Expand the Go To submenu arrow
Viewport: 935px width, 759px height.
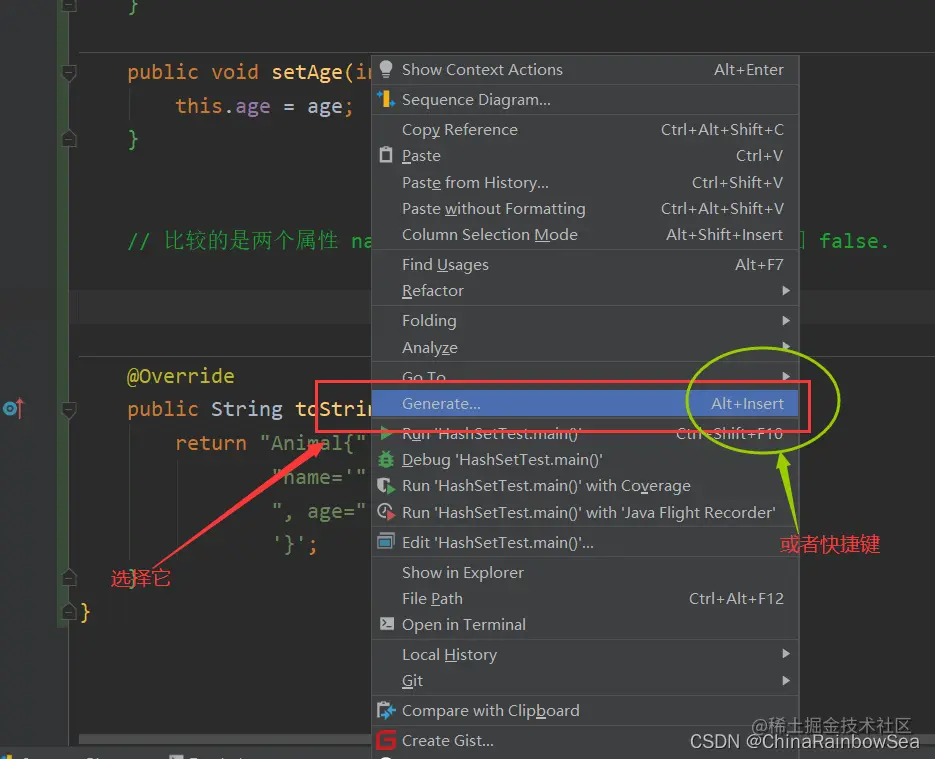786,376
